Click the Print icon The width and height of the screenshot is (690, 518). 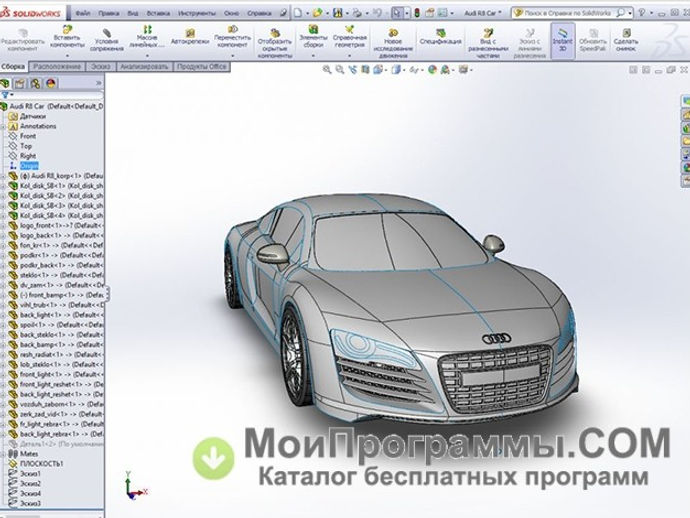coord(357,13)
